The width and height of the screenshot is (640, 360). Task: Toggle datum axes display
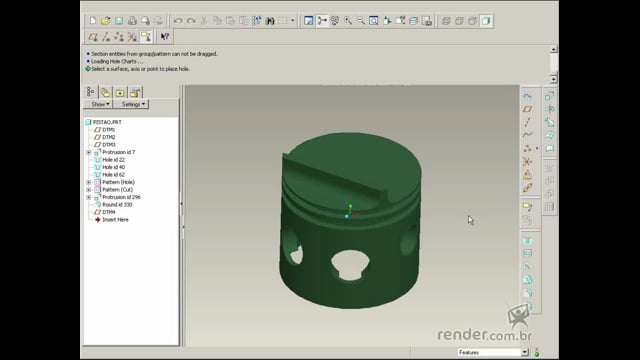click(x=106, y=37)
